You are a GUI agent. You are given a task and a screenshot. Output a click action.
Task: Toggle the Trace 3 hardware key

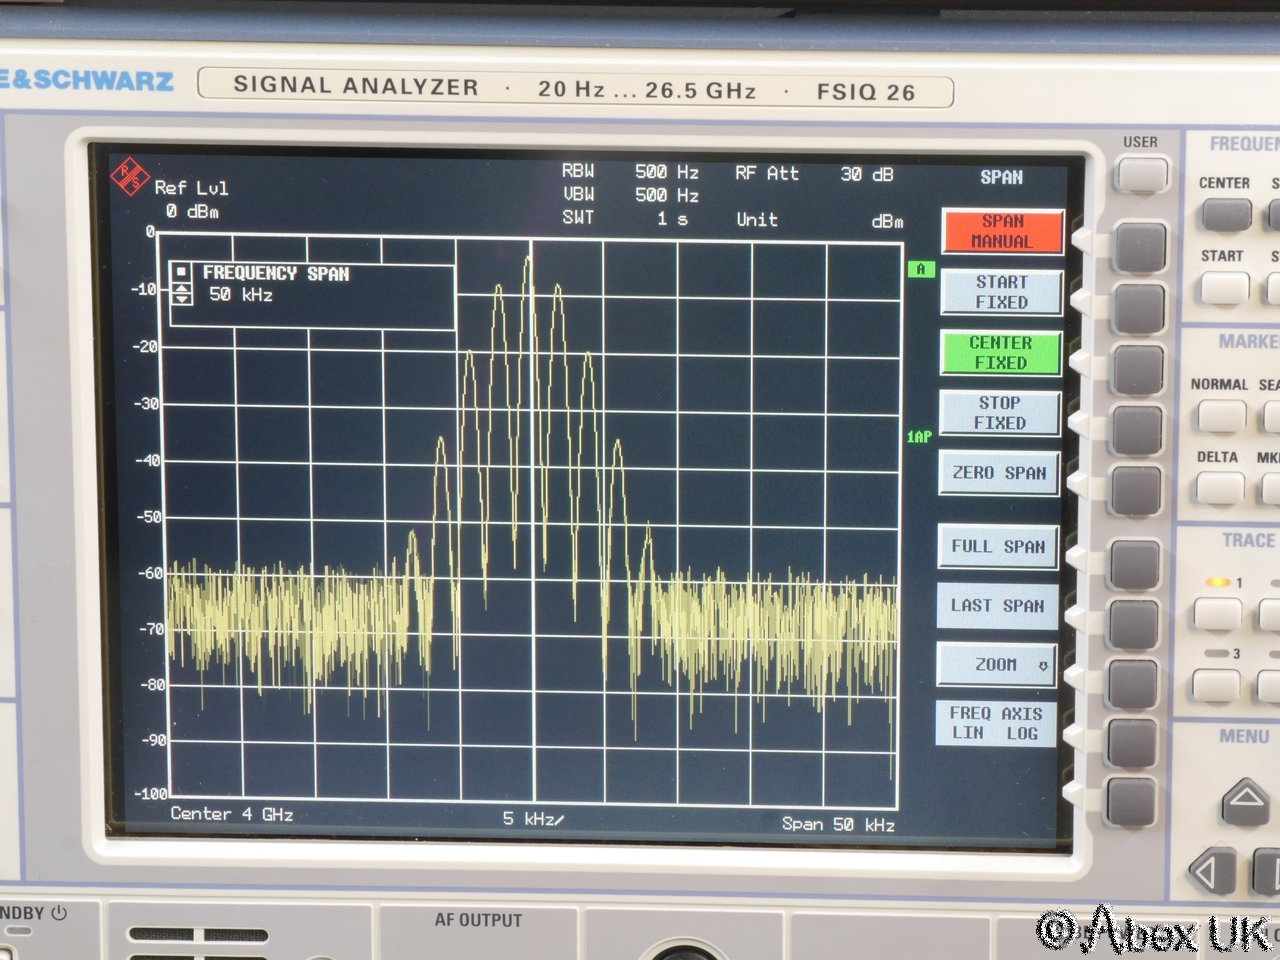[1215, 684]
